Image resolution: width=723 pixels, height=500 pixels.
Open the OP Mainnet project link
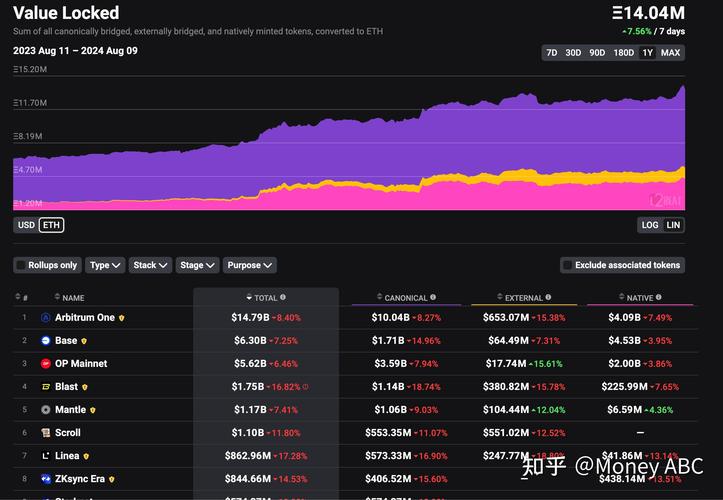coord(81,363)
